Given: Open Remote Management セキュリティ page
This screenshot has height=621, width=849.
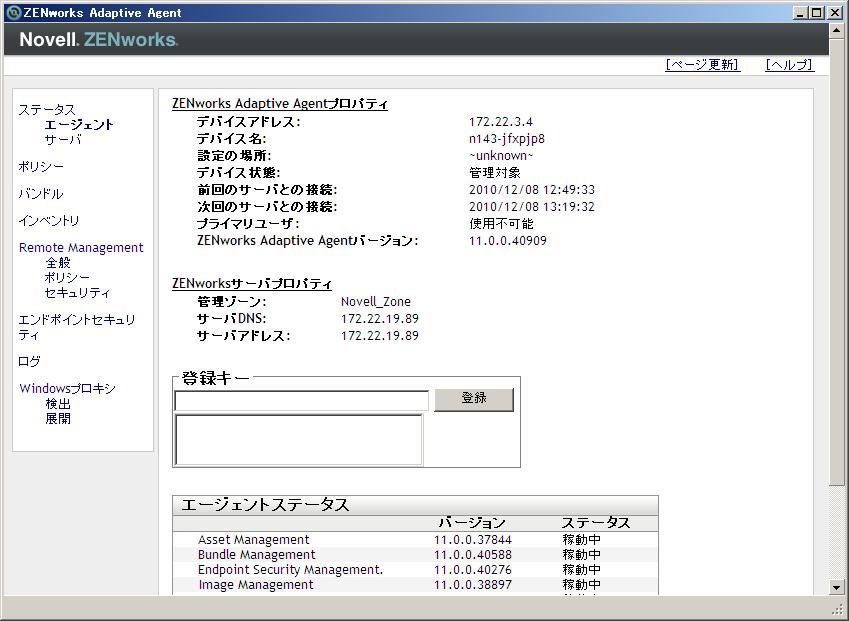Looking at the screenshot, I should tap(77, 293).
